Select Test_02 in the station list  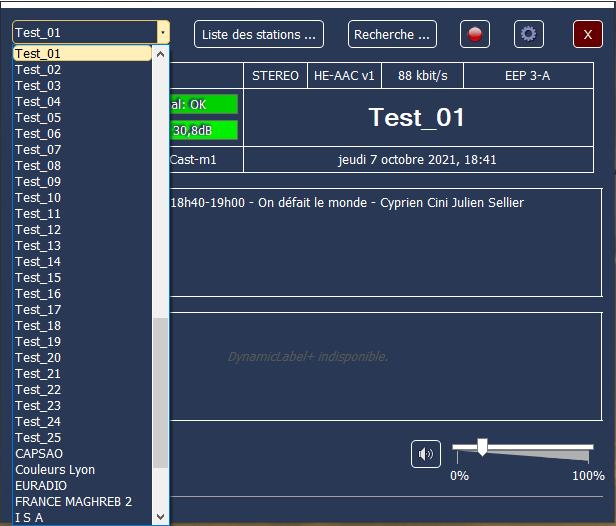[x=82, y=70]
